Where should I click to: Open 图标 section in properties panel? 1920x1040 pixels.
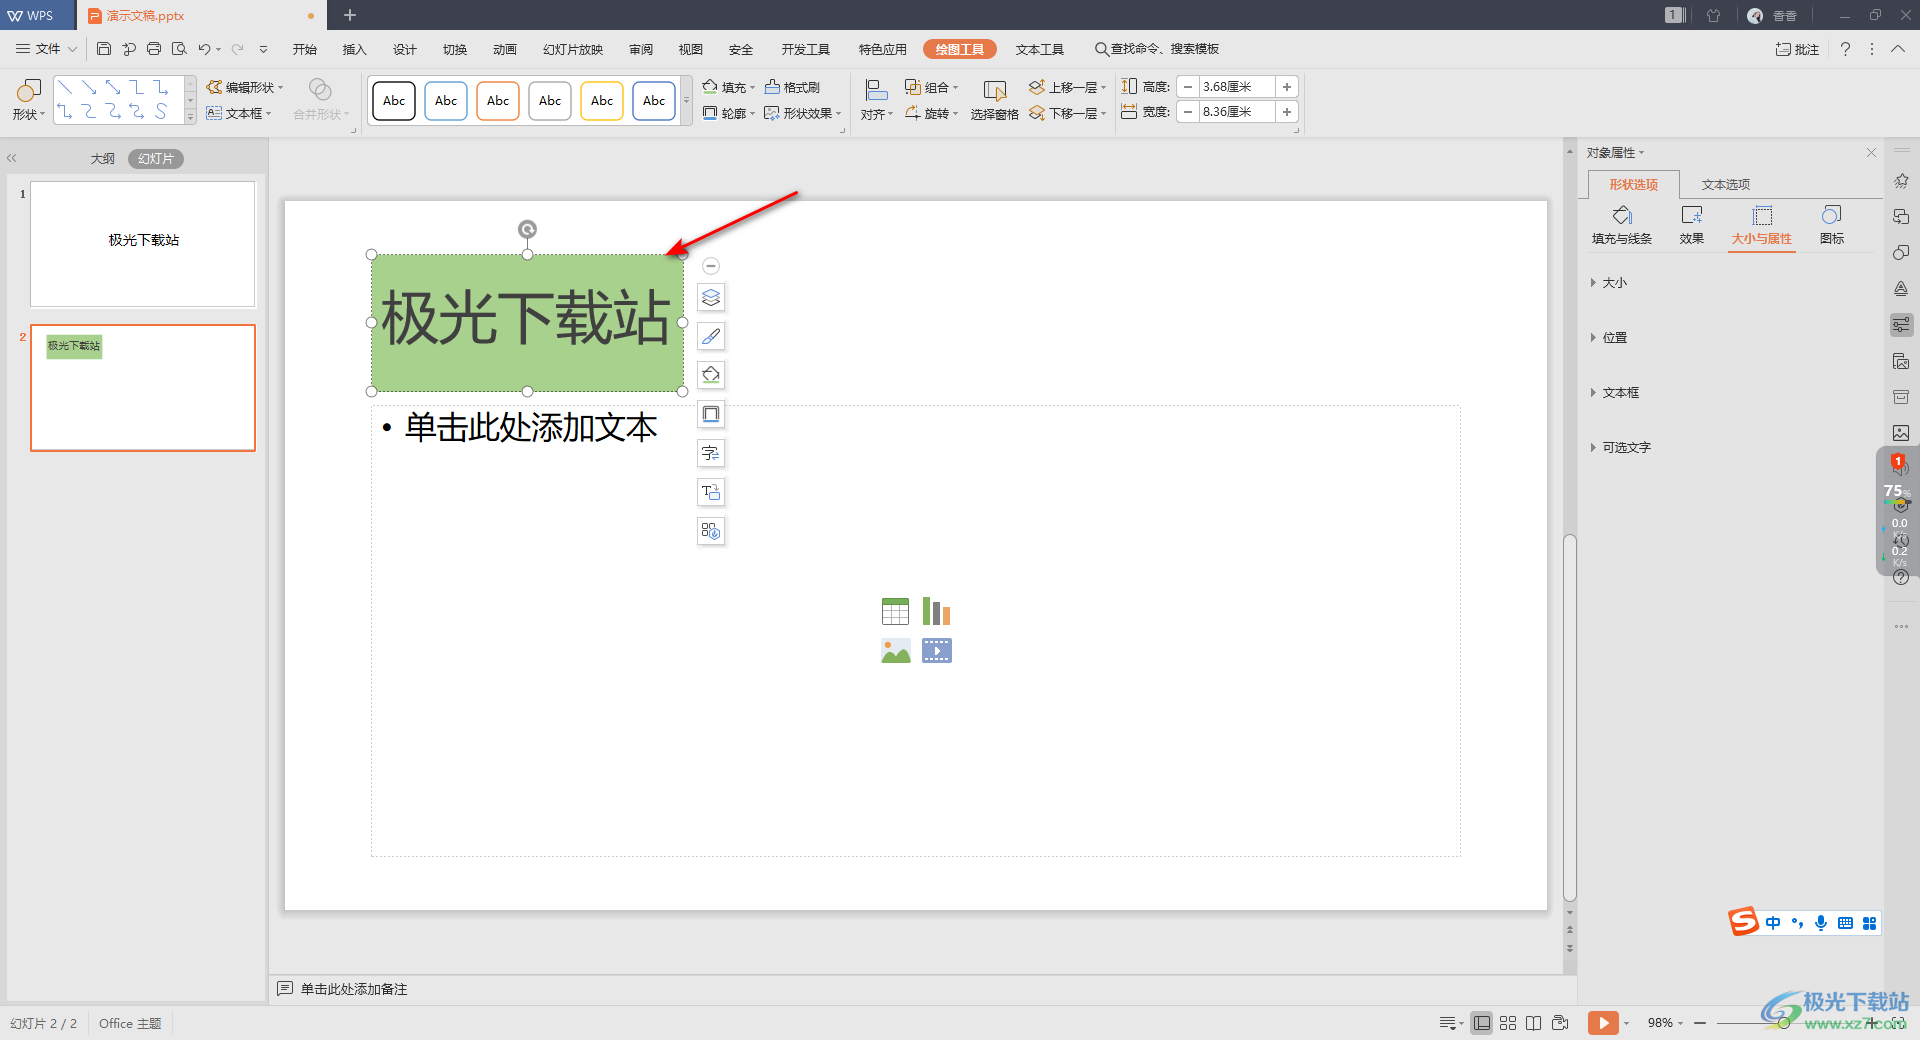[1832, 225]
